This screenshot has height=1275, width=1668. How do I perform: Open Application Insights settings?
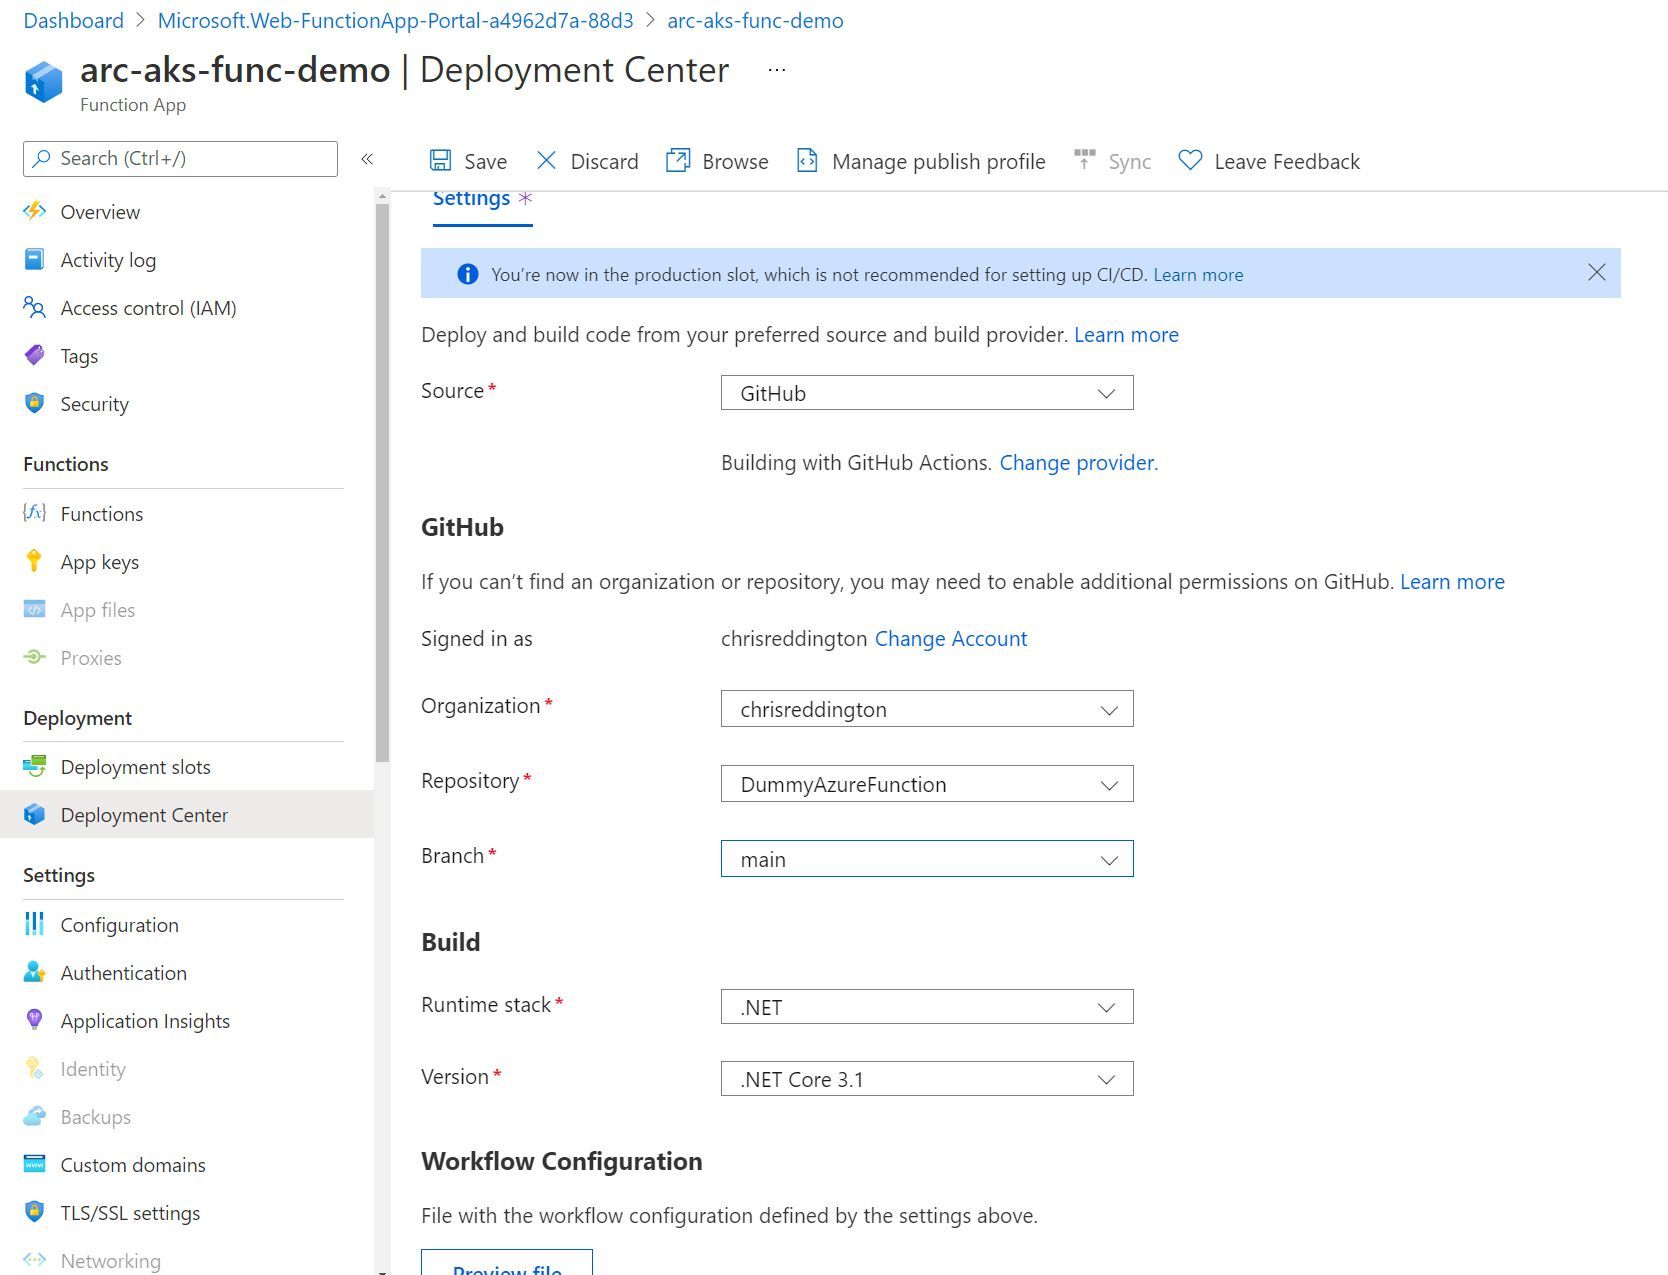pyautogui.click(x=144, y=1020)
